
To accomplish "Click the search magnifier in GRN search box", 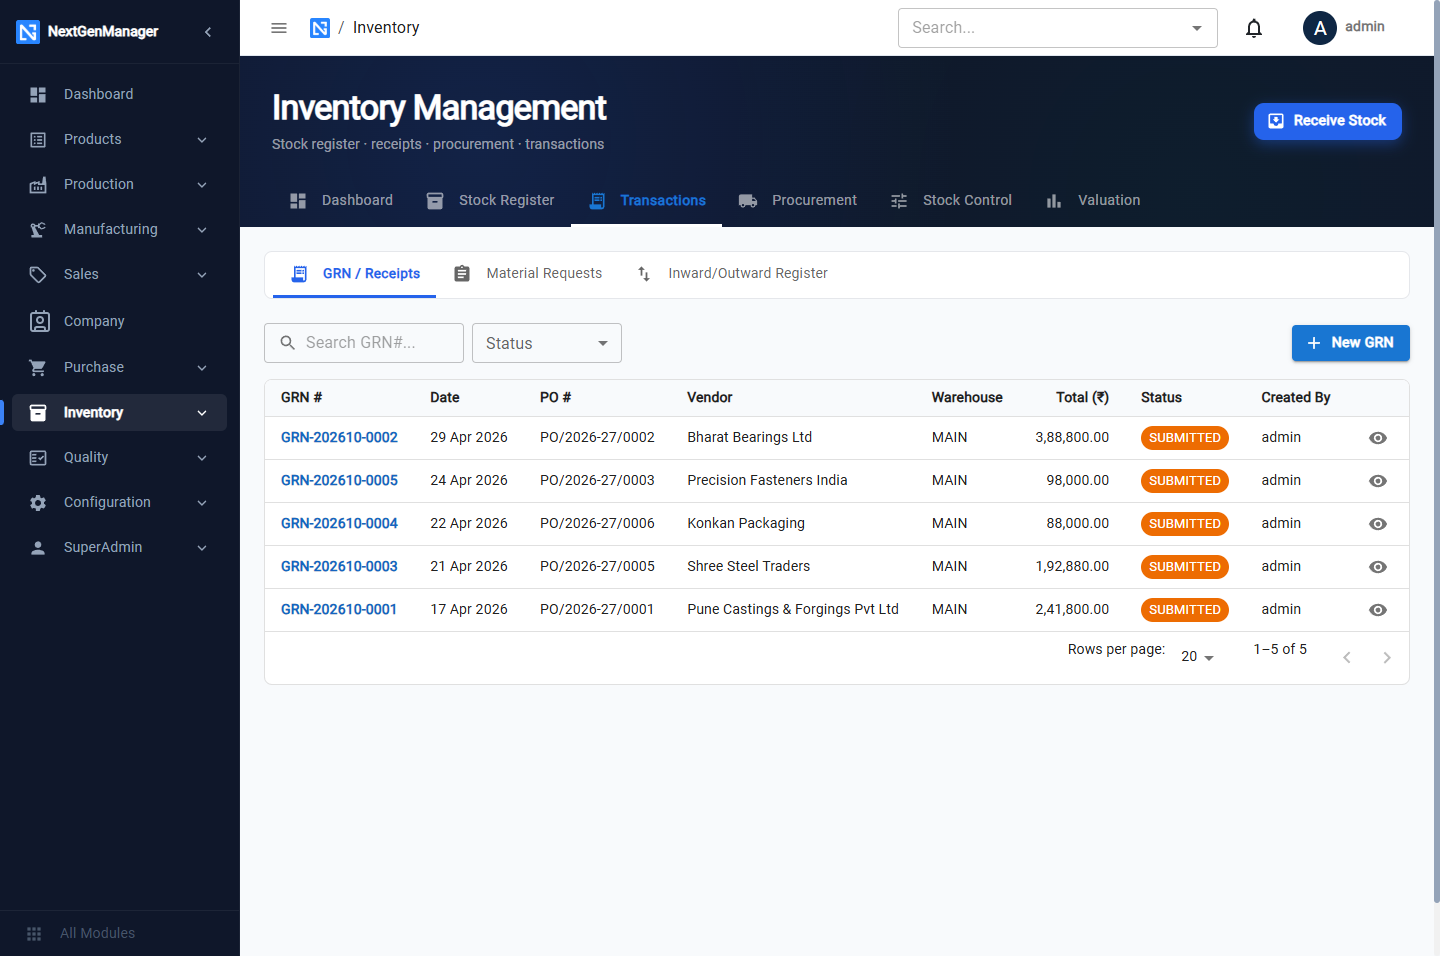I will [x=288, y=342].
